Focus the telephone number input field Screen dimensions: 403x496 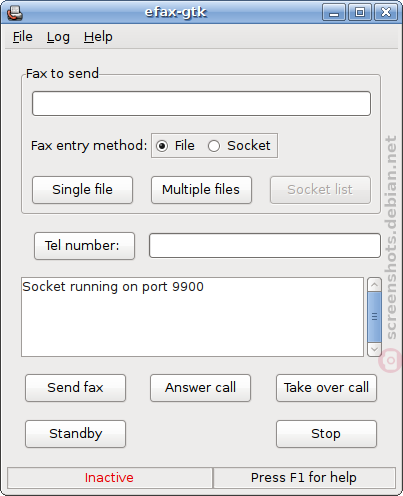tap(265, 246)
